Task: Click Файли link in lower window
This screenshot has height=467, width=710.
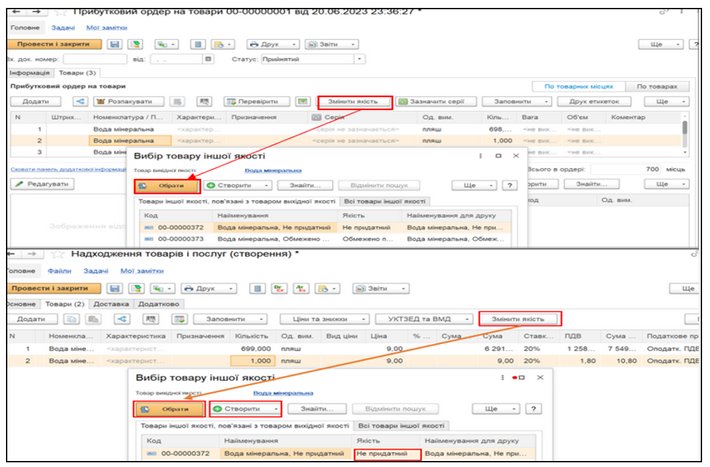Action: (x=60, y=271)
